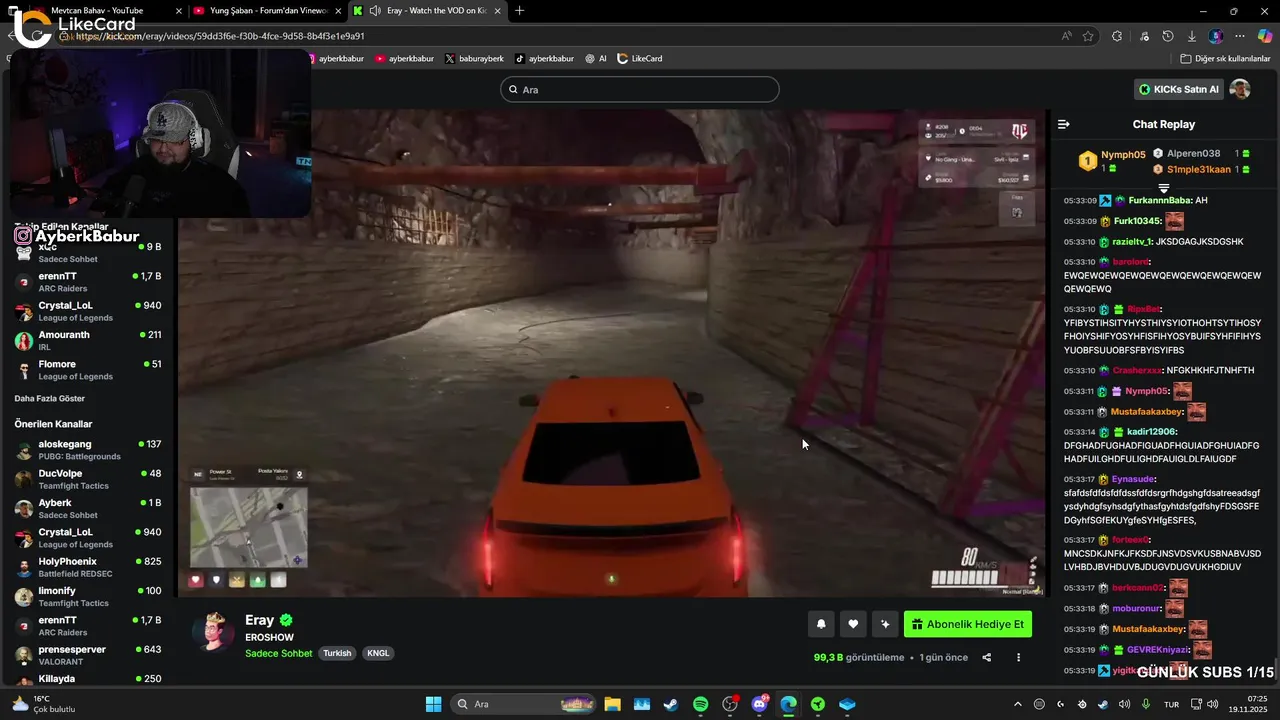Open erennTT channel in followed list
Viewport: 1280px width, 720px height.
click(88, 282)
